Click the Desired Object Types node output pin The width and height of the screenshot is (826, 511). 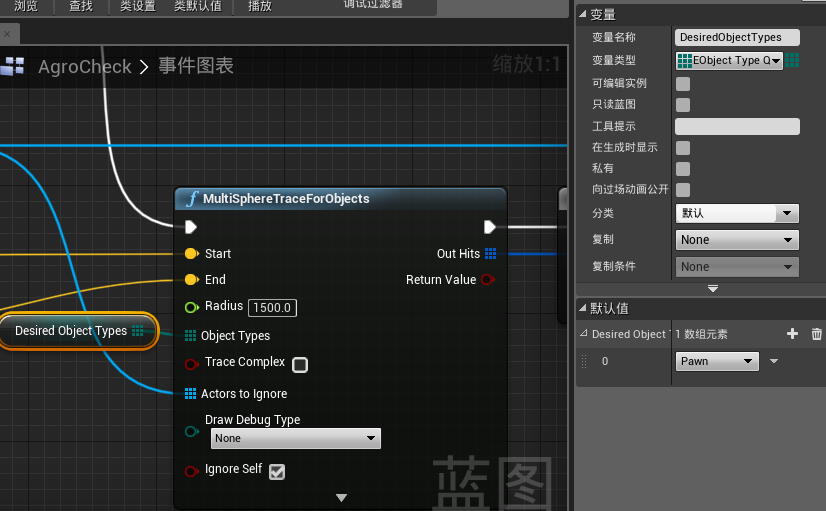(137, 330)
